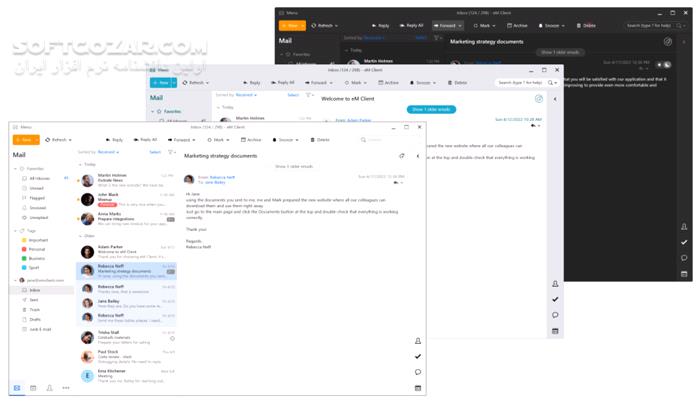Open the Menu button in front window
The height and width of the screenshot is (405, 700).
point(23,127)
